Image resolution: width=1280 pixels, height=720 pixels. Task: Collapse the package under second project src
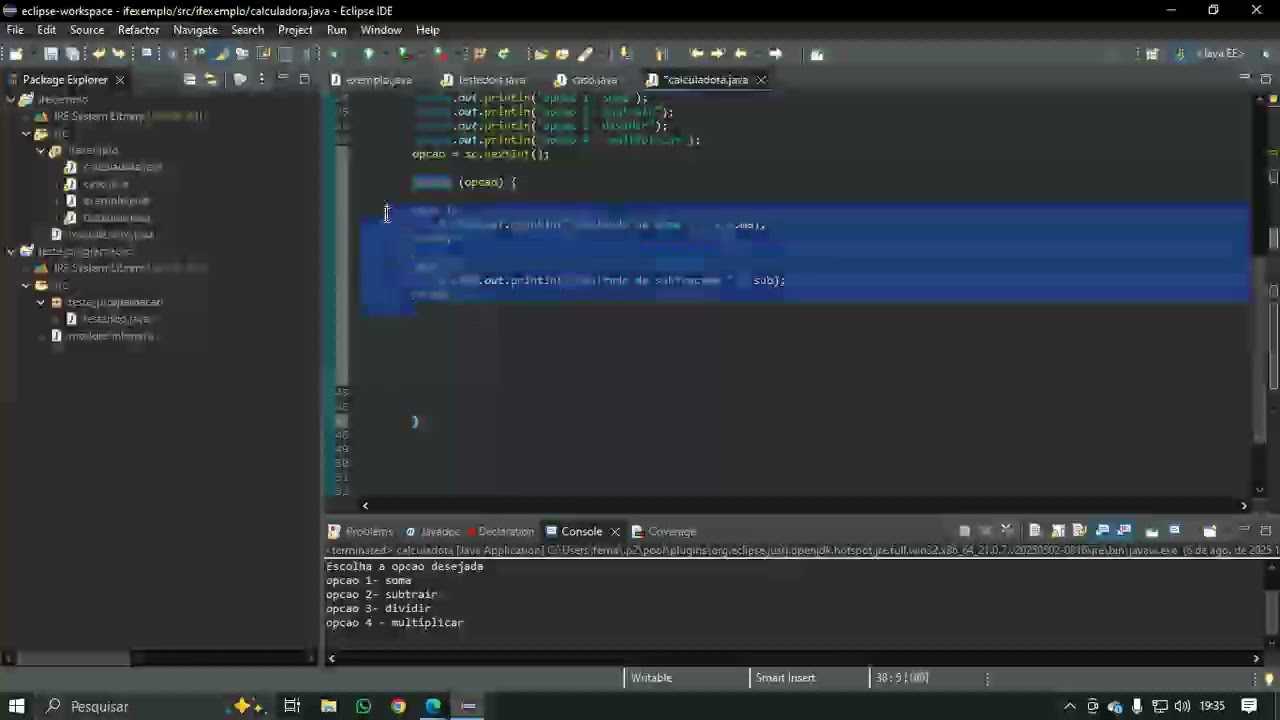(x=41, y=302)
